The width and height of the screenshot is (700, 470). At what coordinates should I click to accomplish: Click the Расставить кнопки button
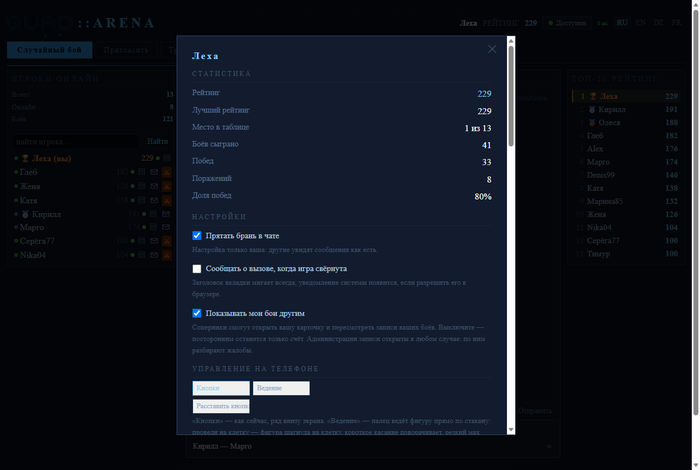tap(221, 406)
